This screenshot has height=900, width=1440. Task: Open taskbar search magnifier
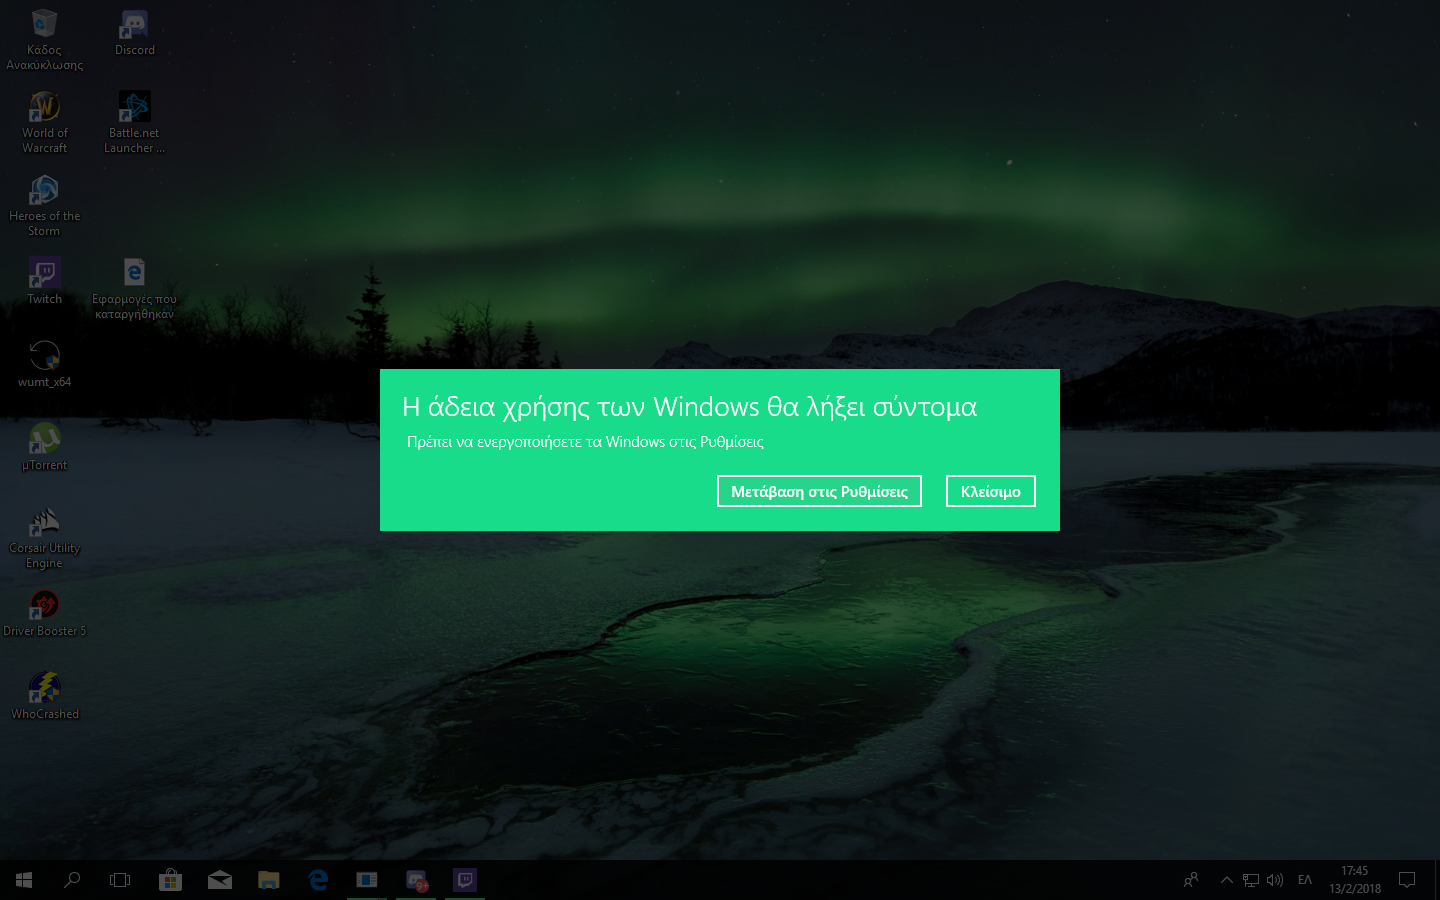[x=72, y=880]
